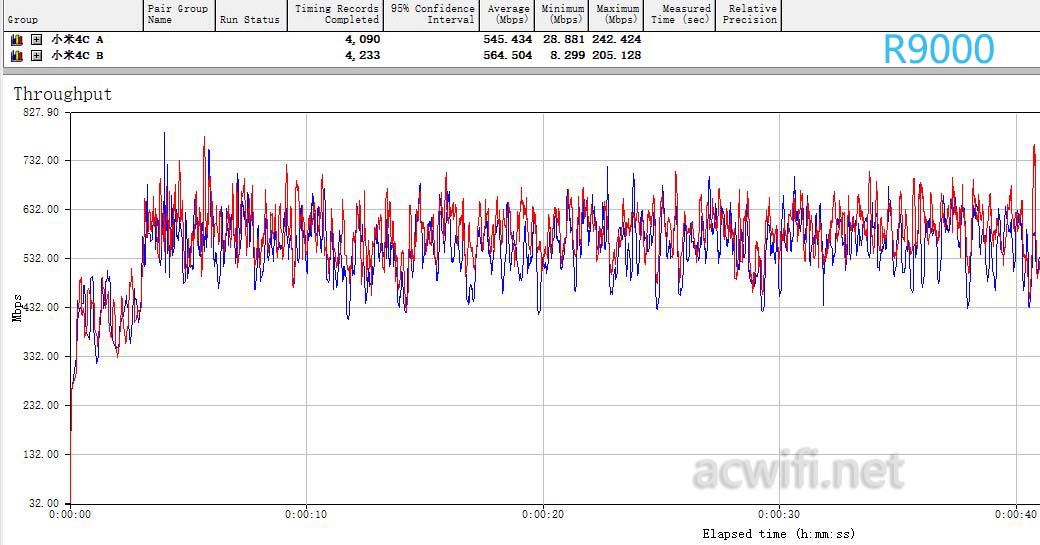
Task: Click the Minimum (Mbps) column header
Action: (562, 14)
